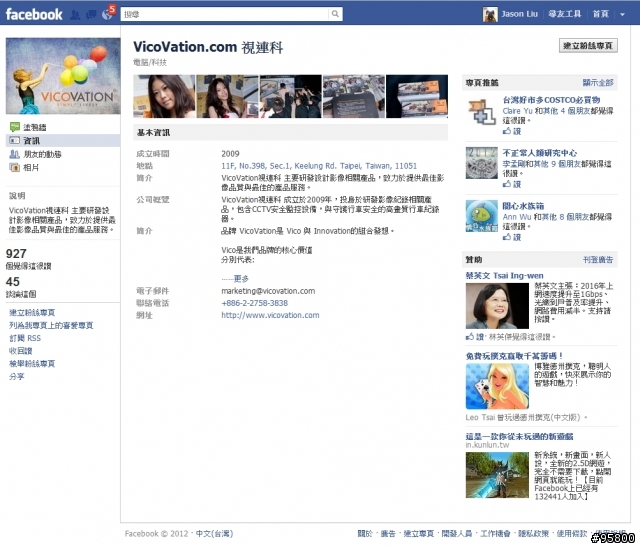Open Tsai Ing-wen sponsored title
The height and width of the screenshot is (546, 640).
click(504, 275)
